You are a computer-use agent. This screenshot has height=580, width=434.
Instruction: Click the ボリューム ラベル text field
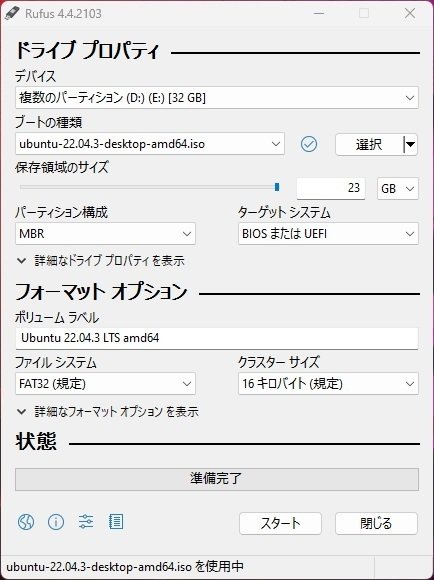(x=217, y=338)
